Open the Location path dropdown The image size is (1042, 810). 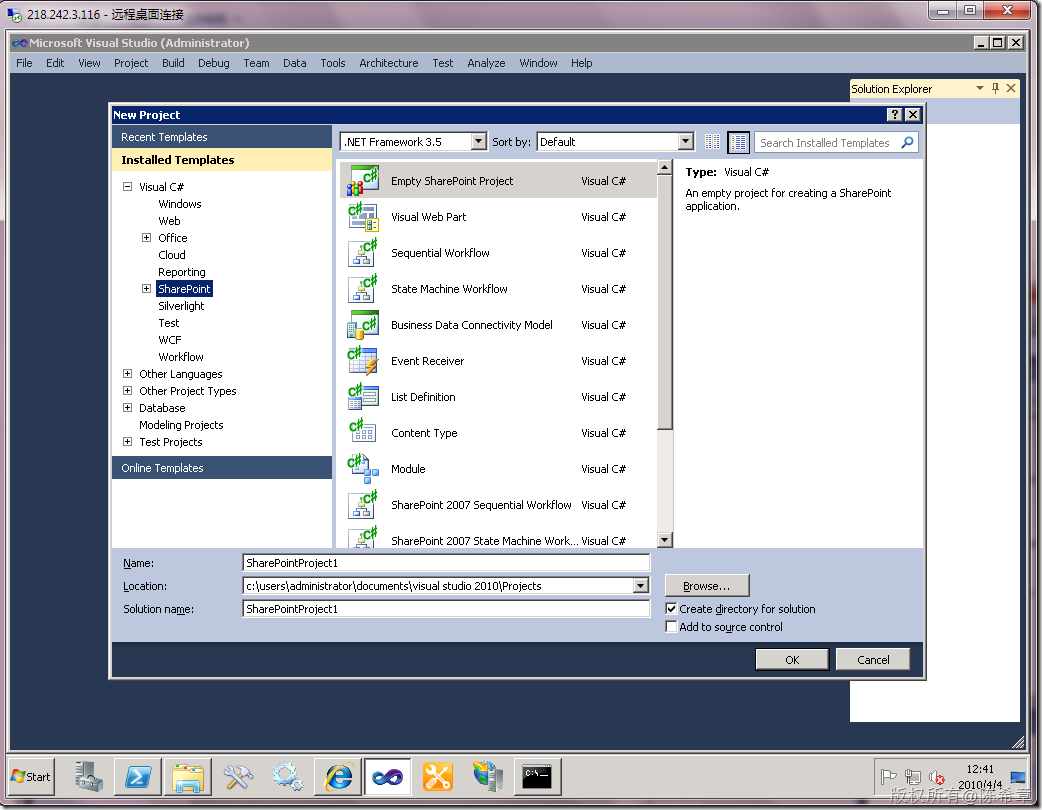[x=641, y=585]
